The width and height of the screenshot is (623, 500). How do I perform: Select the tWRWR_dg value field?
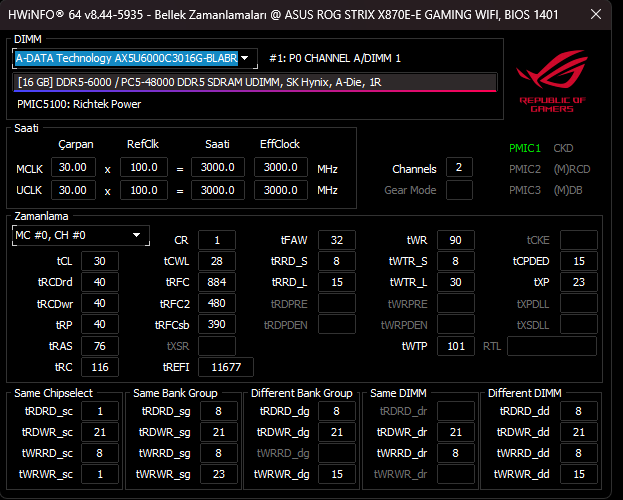(337, 474)
